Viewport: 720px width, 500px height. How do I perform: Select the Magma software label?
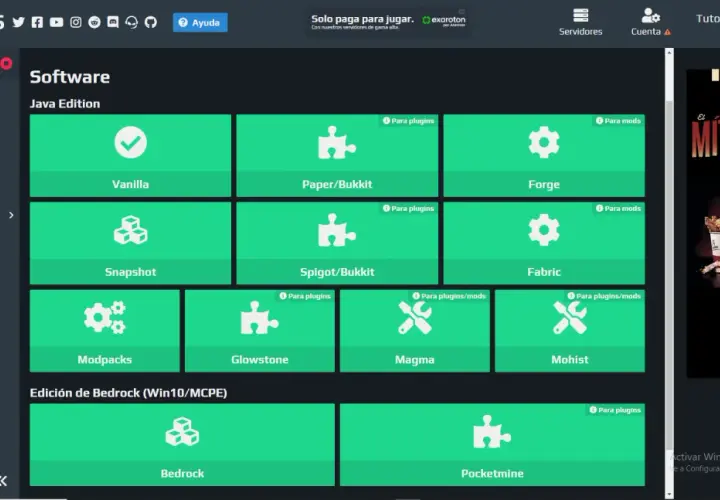pyautogui.click(x=415, y=360)
